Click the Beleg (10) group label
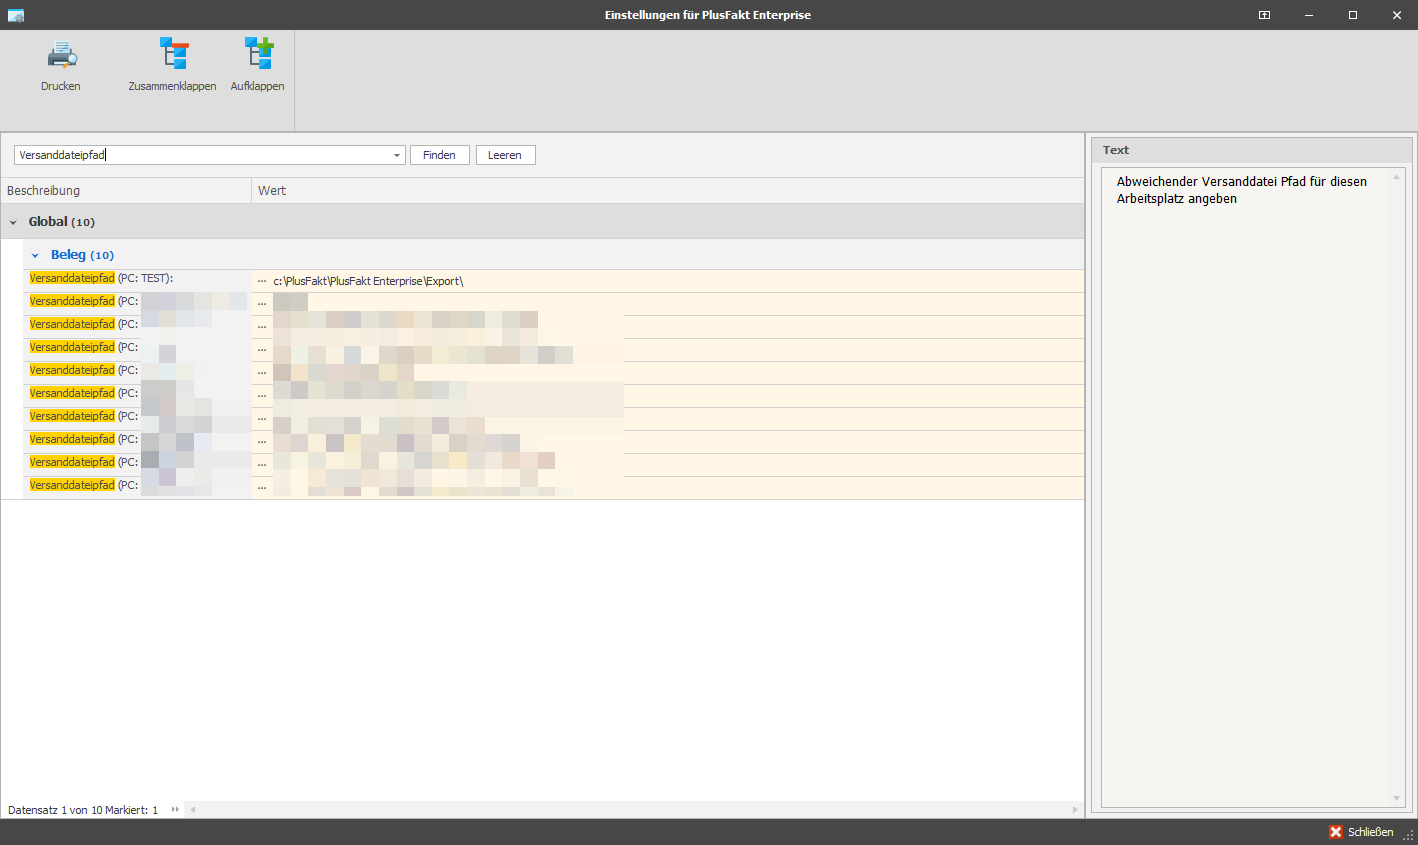This screenshot has height=845, width=1418. tap(82, 255)
